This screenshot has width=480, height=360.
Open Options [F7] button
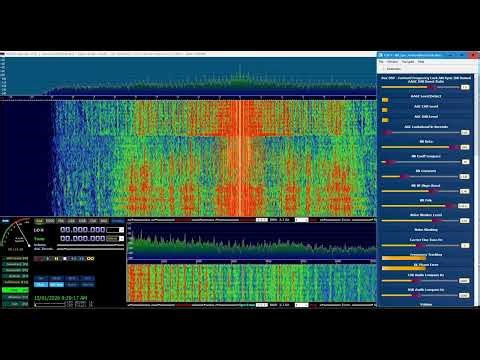(15, 276)
